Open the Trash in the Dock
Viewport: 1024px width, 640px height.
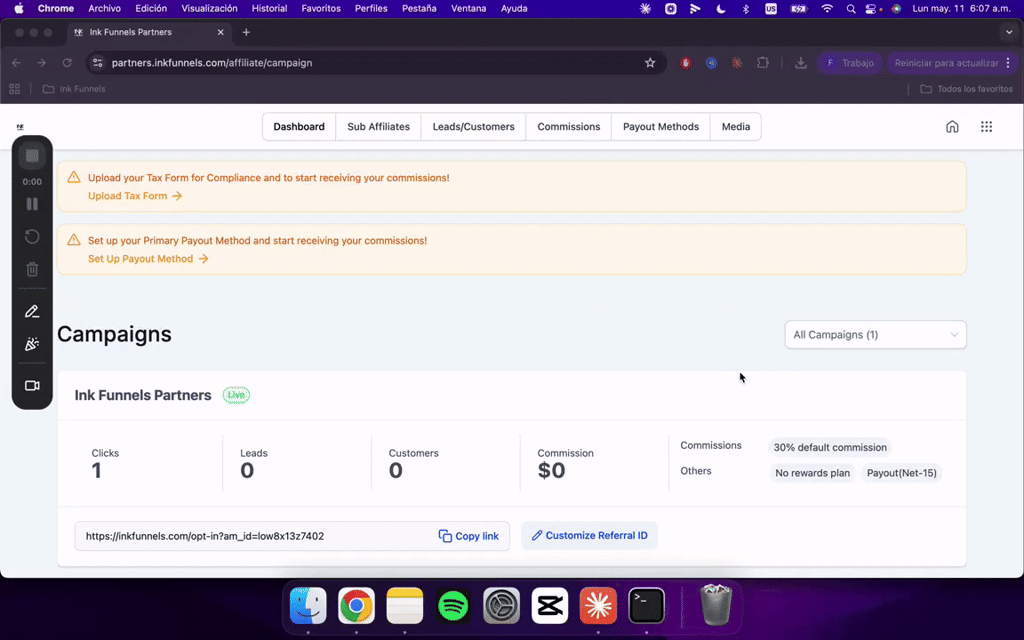click(716, 605)
